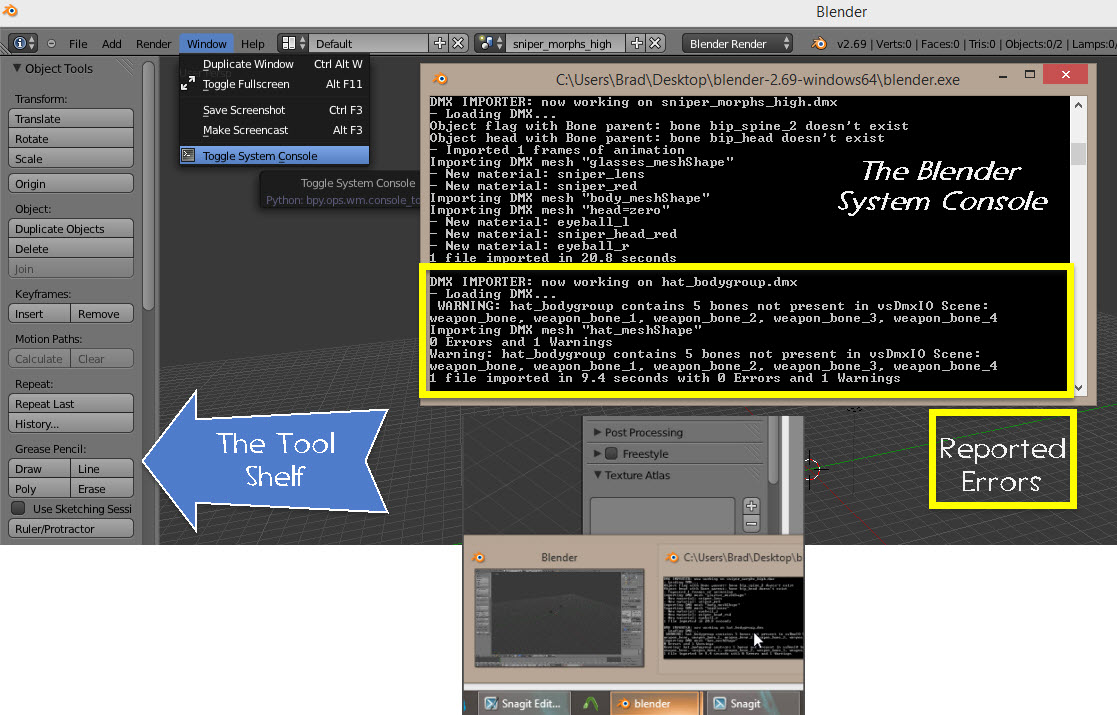This screenshot has height=715, width=1117.
Task: Select the Grease Pencil Line button
Action: [102, 469]
